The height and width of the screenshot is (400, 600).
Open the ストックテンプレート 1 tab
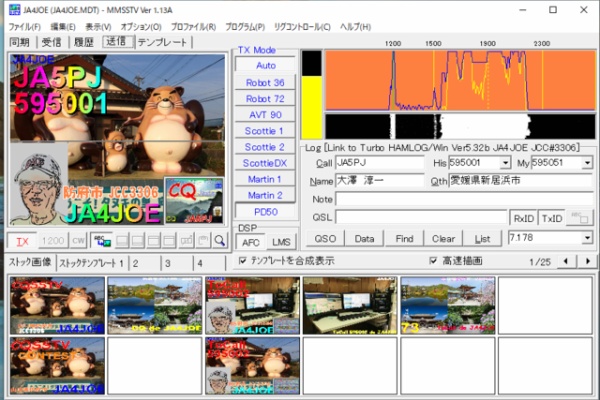tap(91, 263)
